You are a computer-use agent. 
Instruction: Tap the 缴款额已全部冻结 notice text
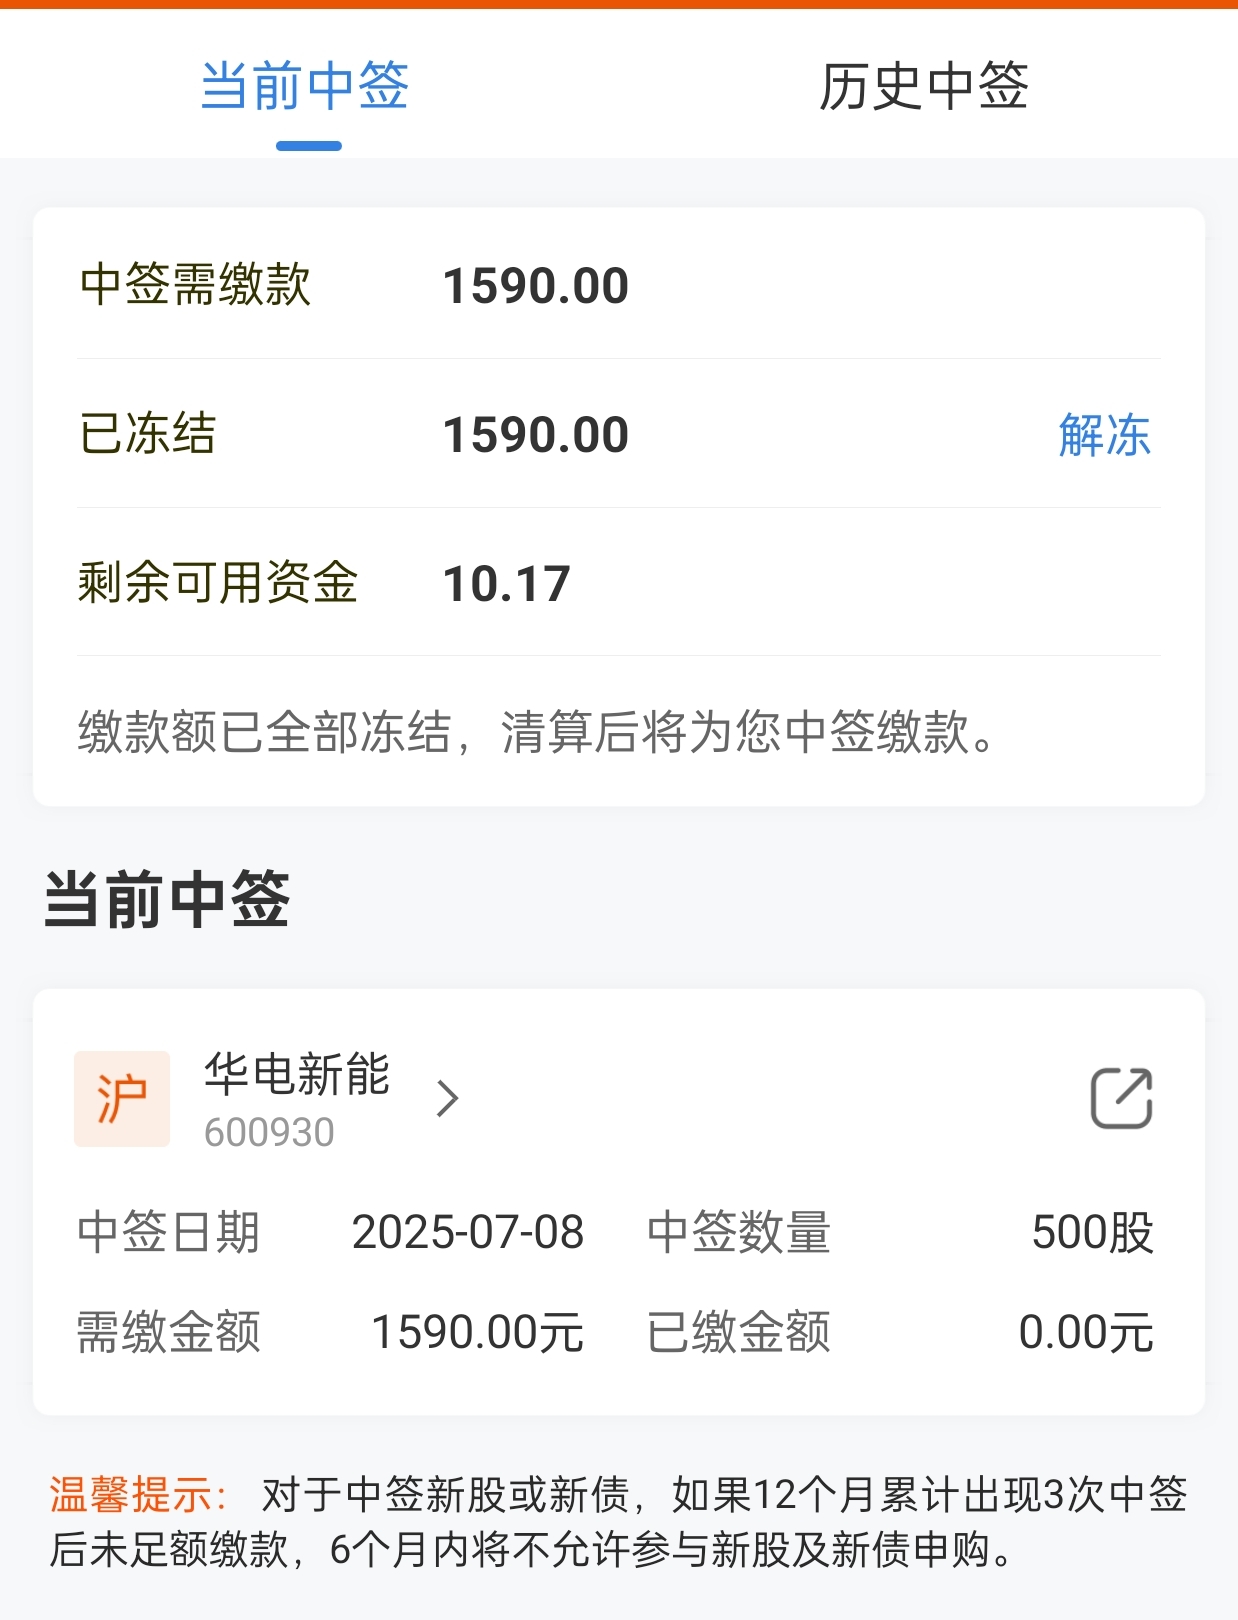[x=537, y=732]
